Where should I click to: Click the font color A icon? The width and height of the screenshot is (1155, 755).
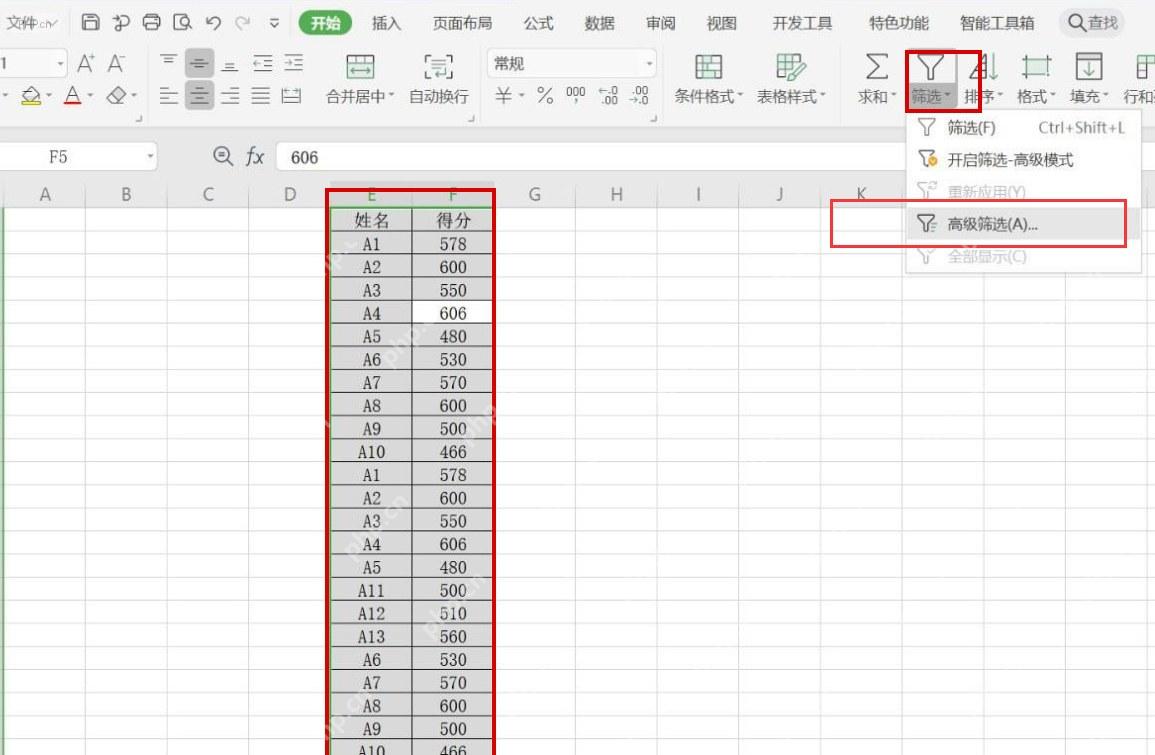(x=72, y=96)
